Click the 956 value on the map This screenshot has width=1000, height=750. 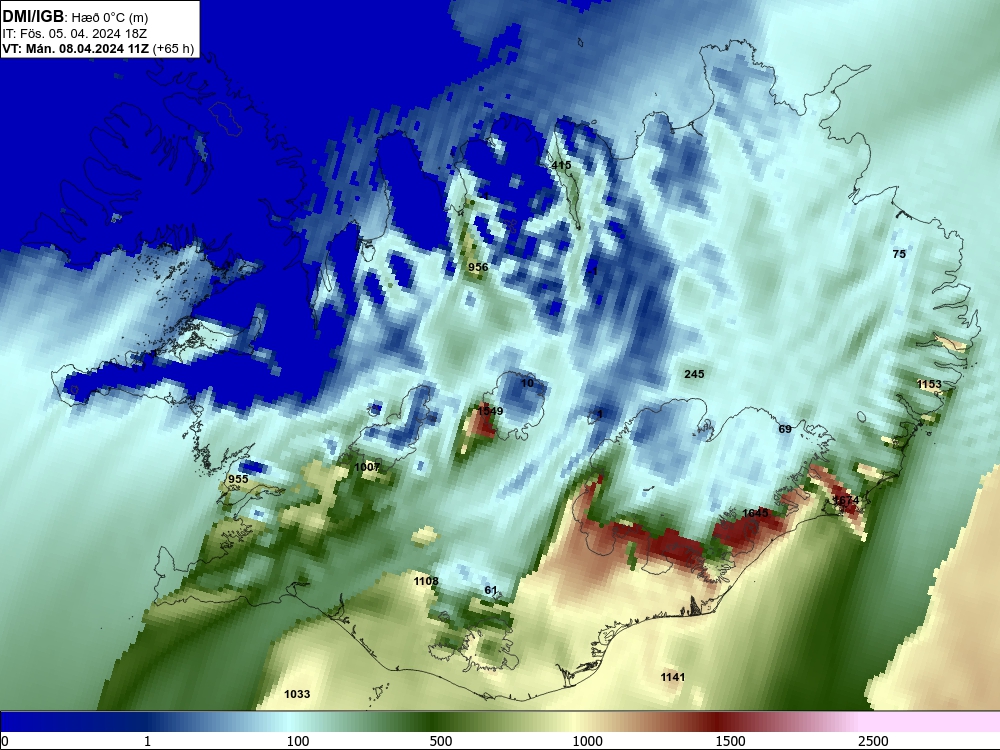pos(478,267)
